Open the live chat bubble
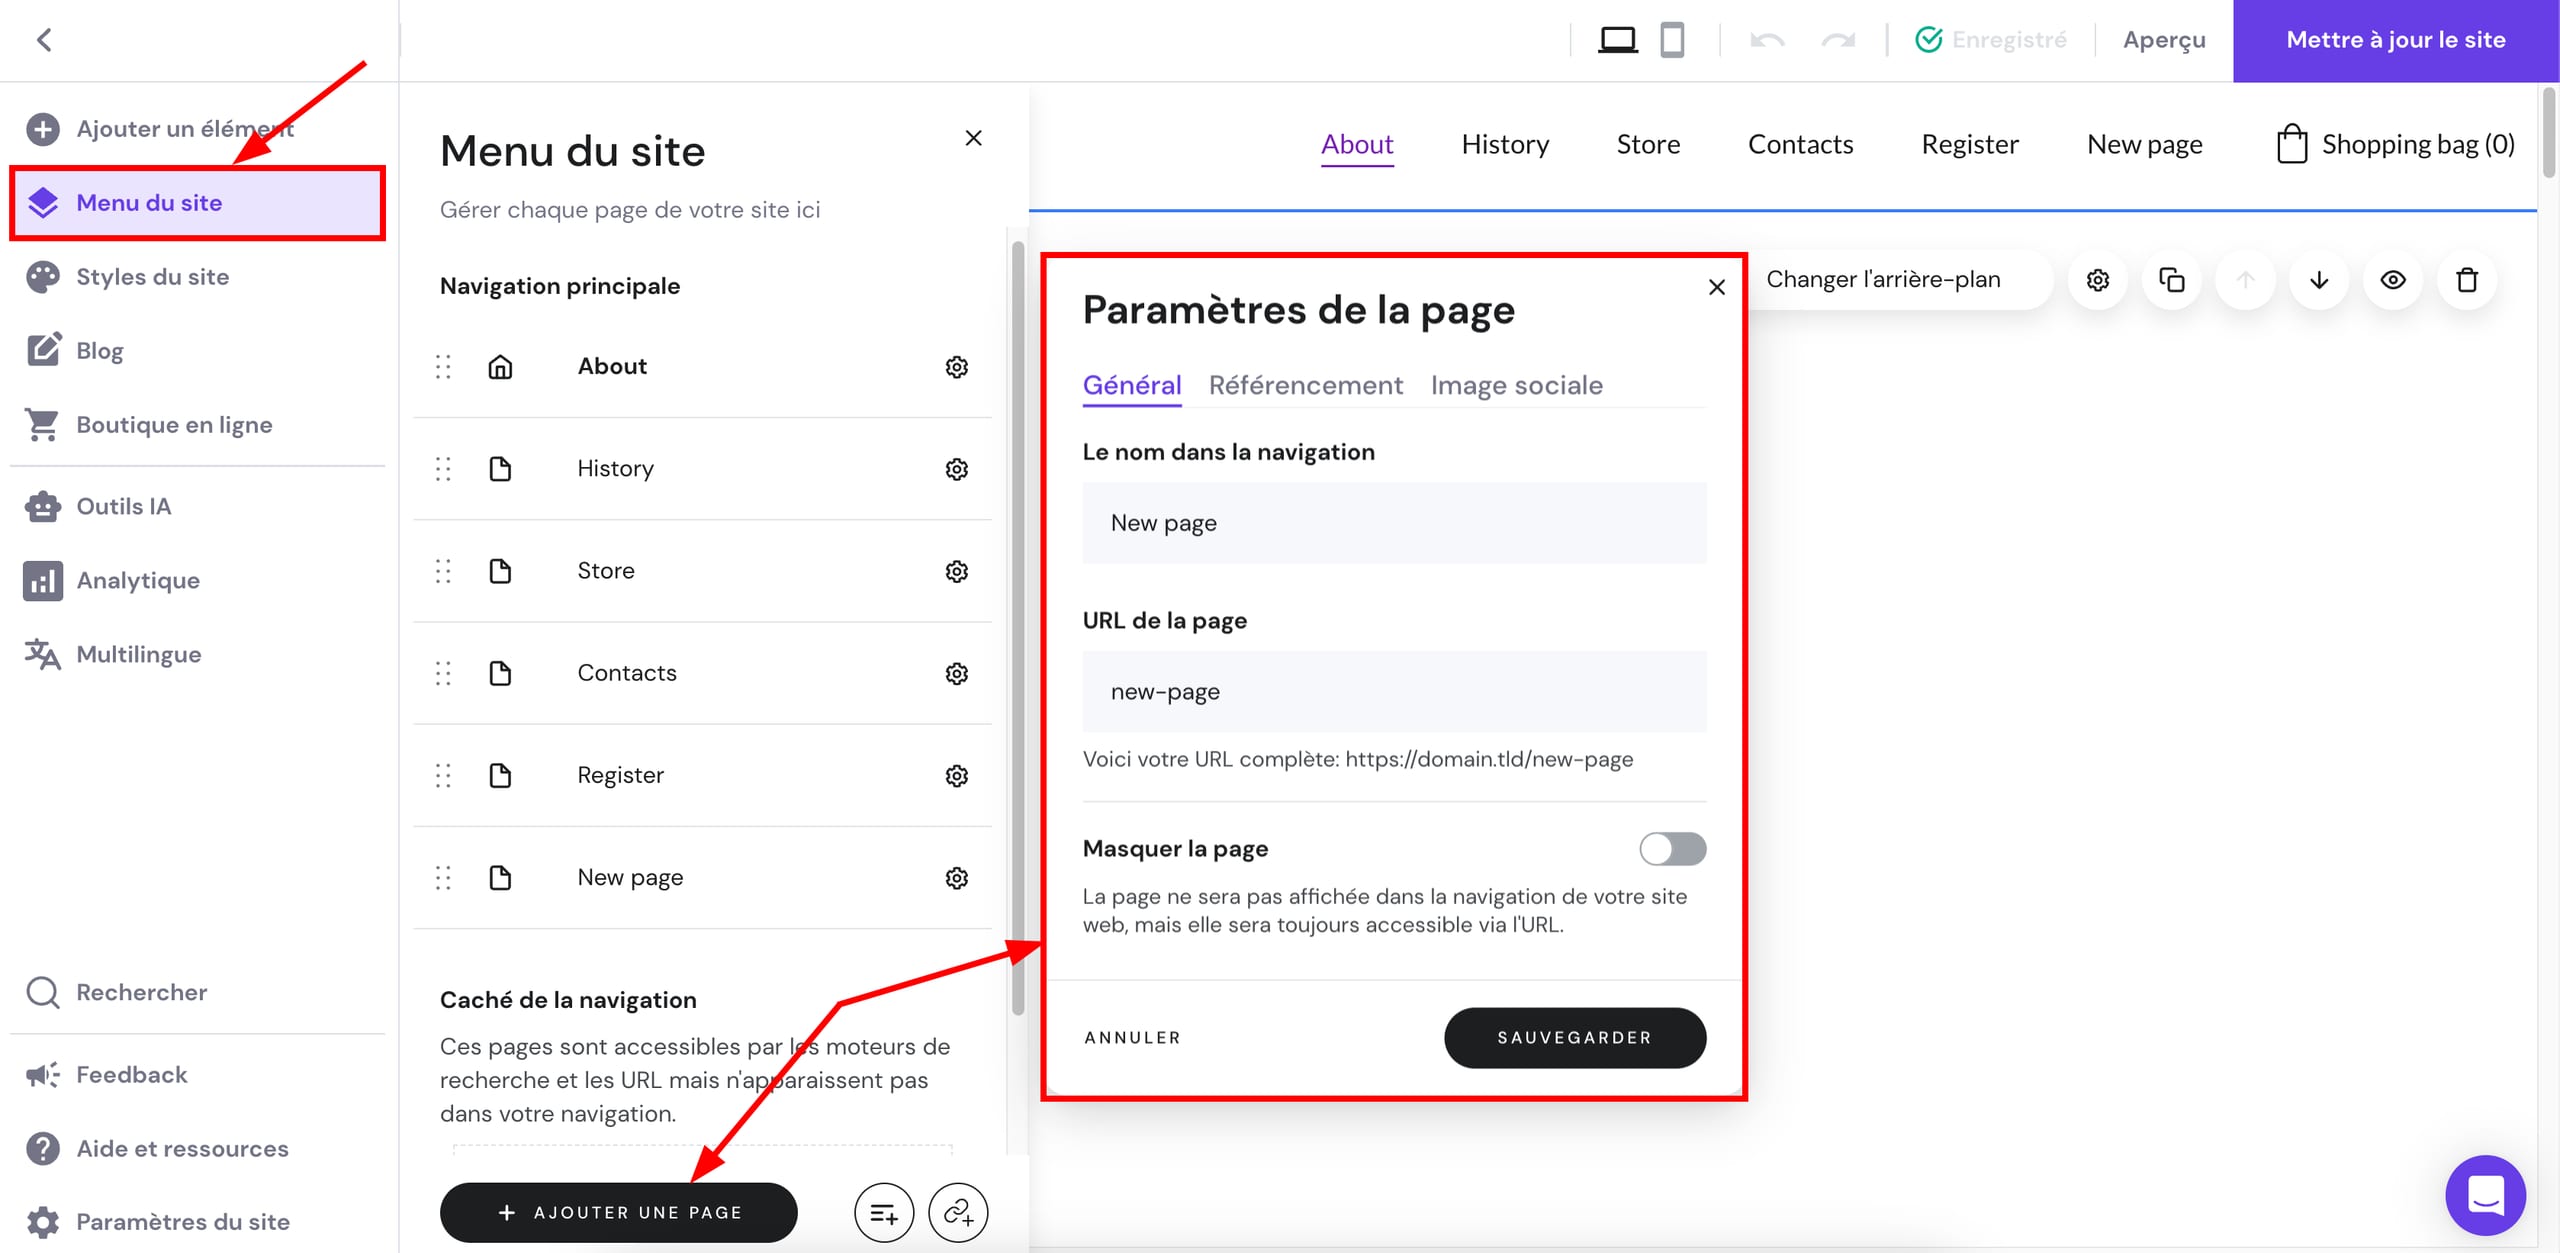Viewport: 2560px width, 1253px height. coord(2485,1194)
